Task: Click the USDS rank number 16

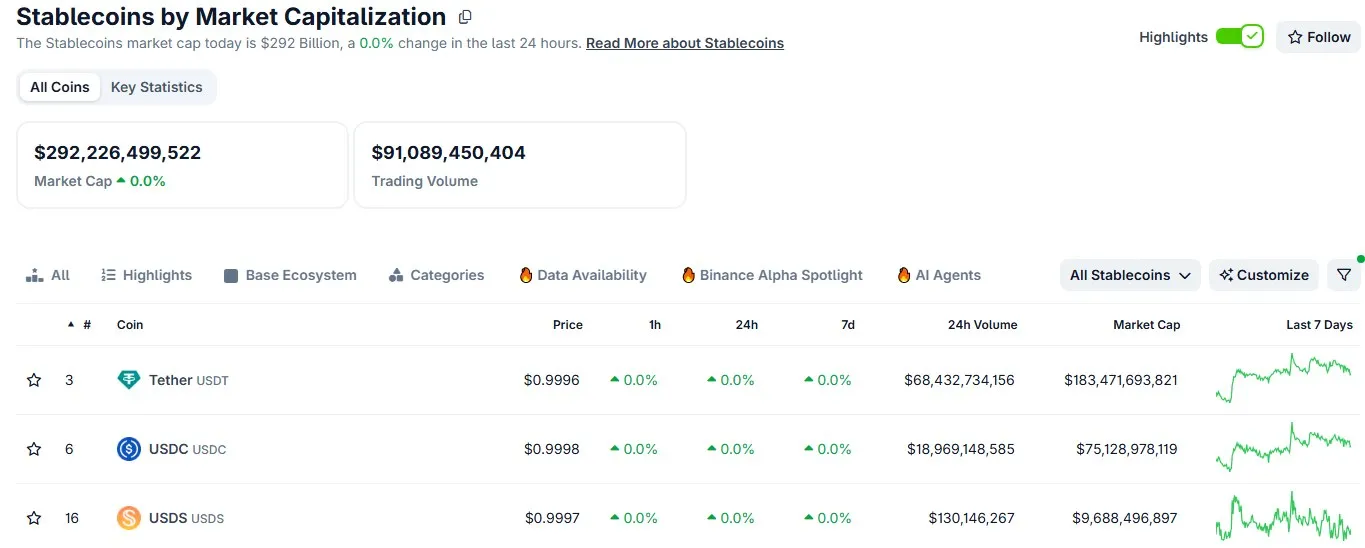Action: tap(72, 518)
